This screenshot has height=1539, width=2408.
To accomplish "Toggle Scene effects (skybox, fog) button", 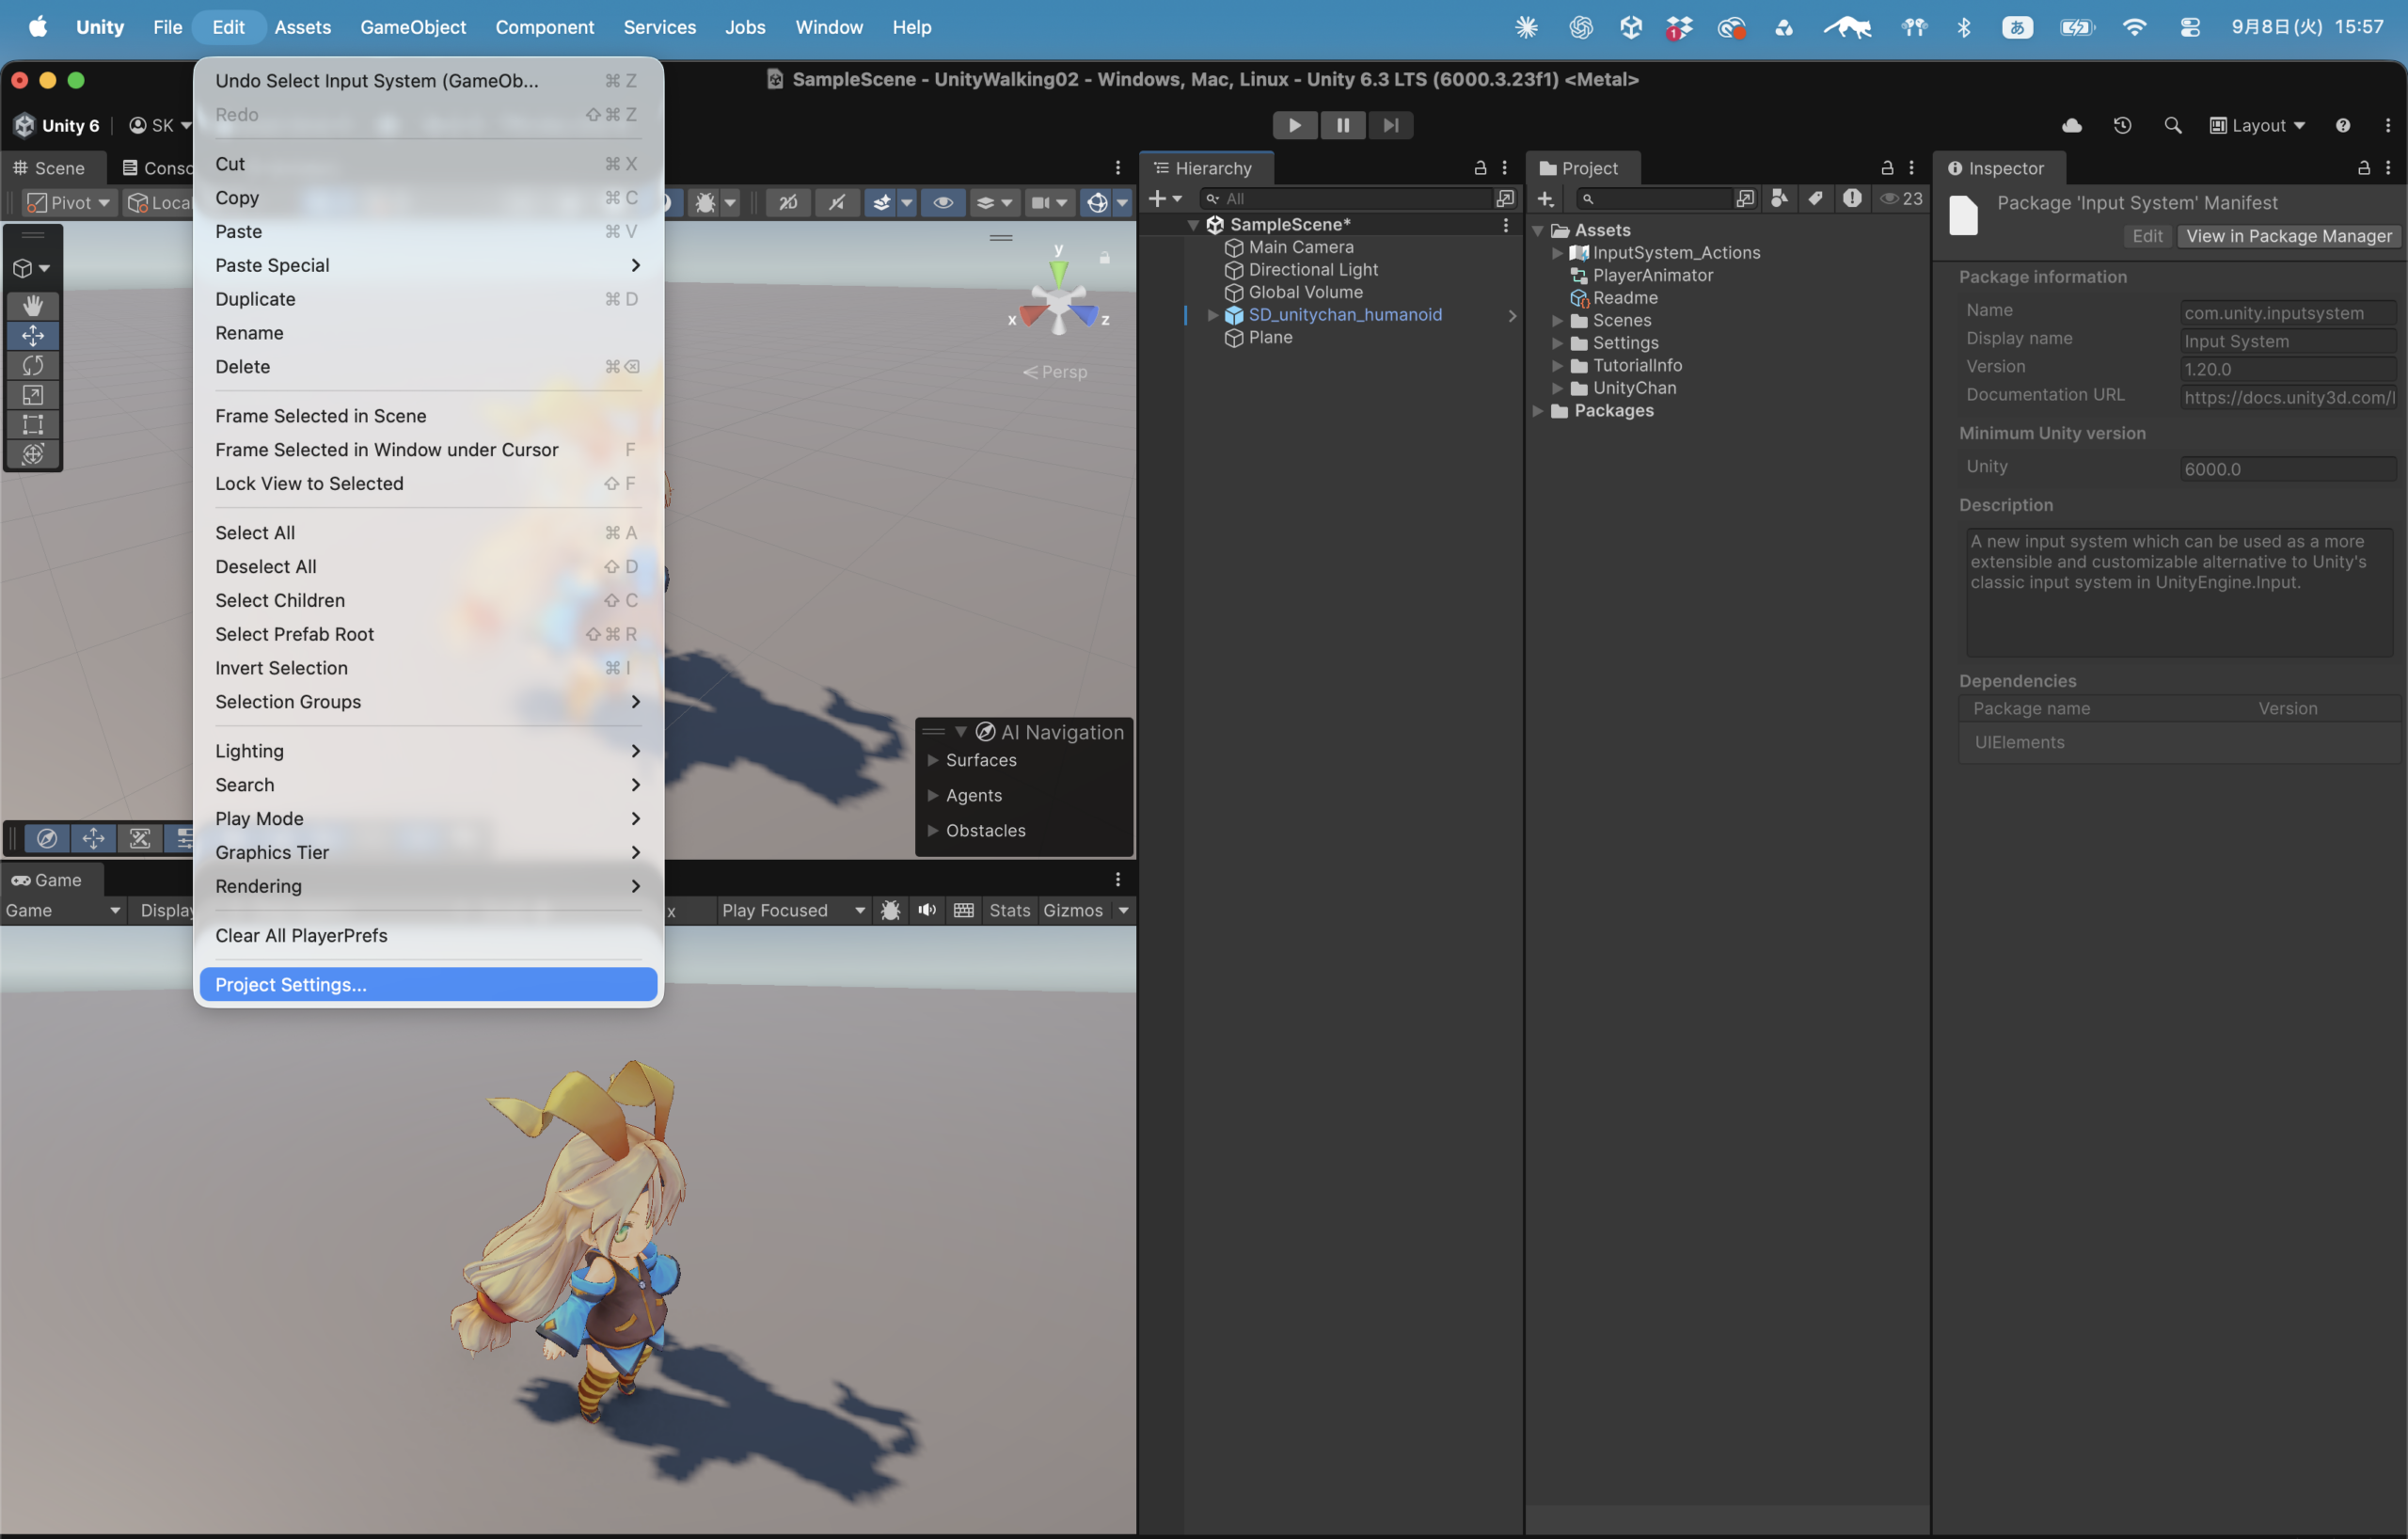I will [x=881, y=203].
